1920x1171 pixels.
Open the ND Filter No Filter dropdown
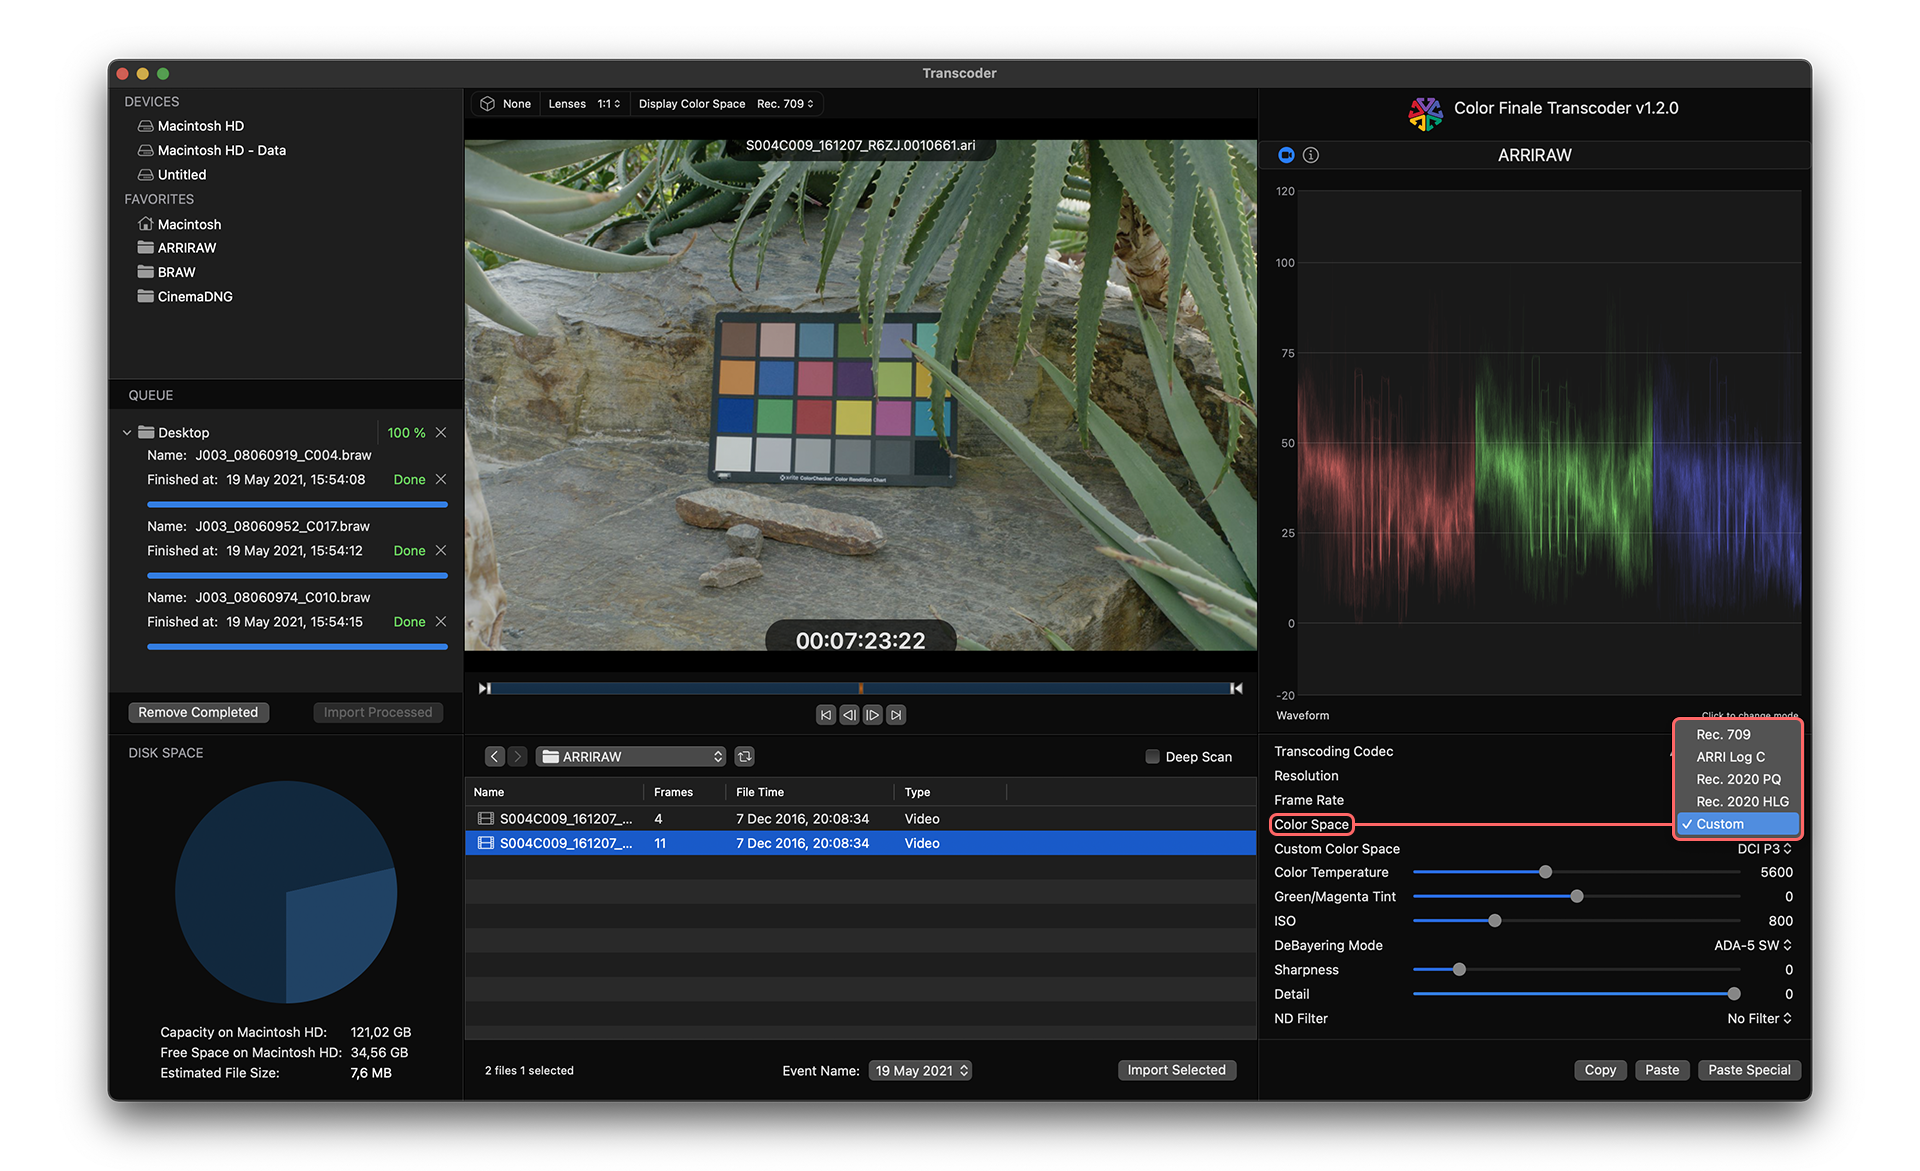[x=1759, y=1019]
